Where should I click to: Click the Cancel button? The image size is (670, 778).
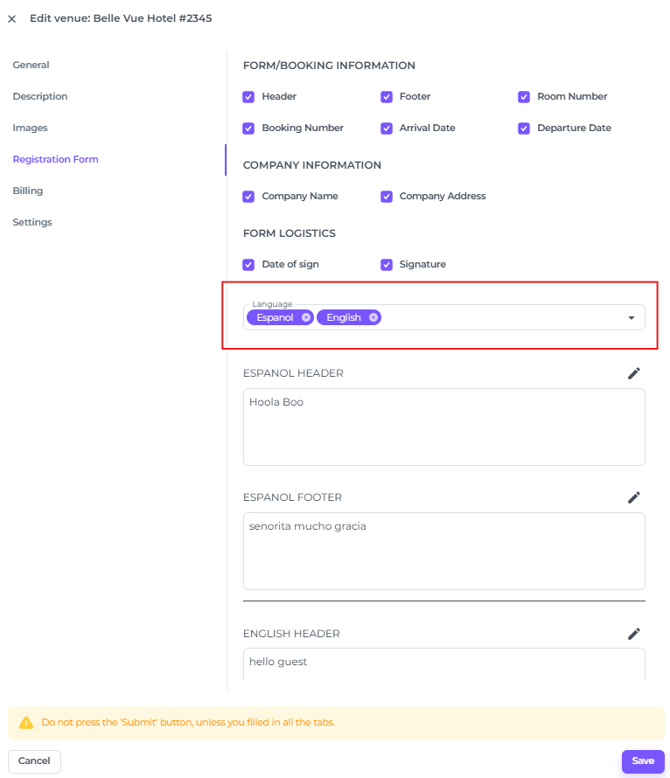click(x=34, y=761)
